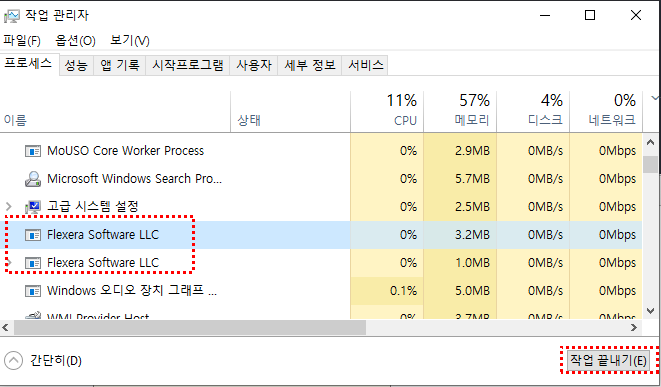The width and height of the screenshot is (661, 387).
Task: Sort by the CPU column header
Action: (x=387, y=112)
